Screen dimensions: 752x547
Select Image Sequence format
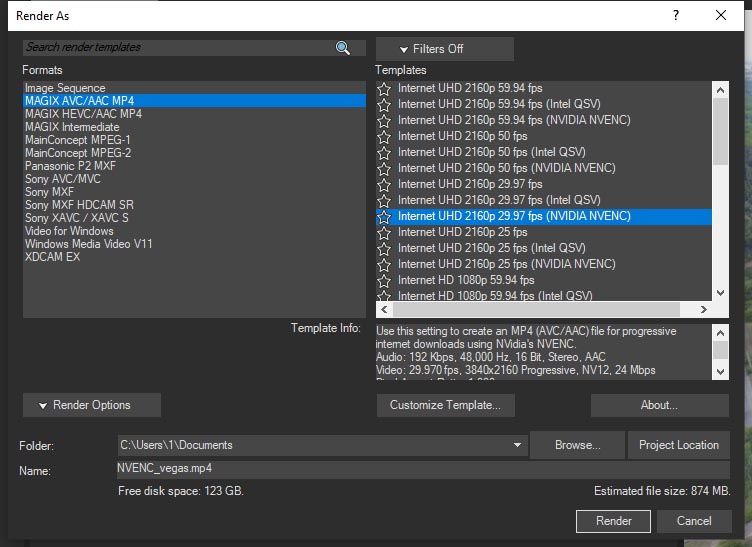[194, 88]
